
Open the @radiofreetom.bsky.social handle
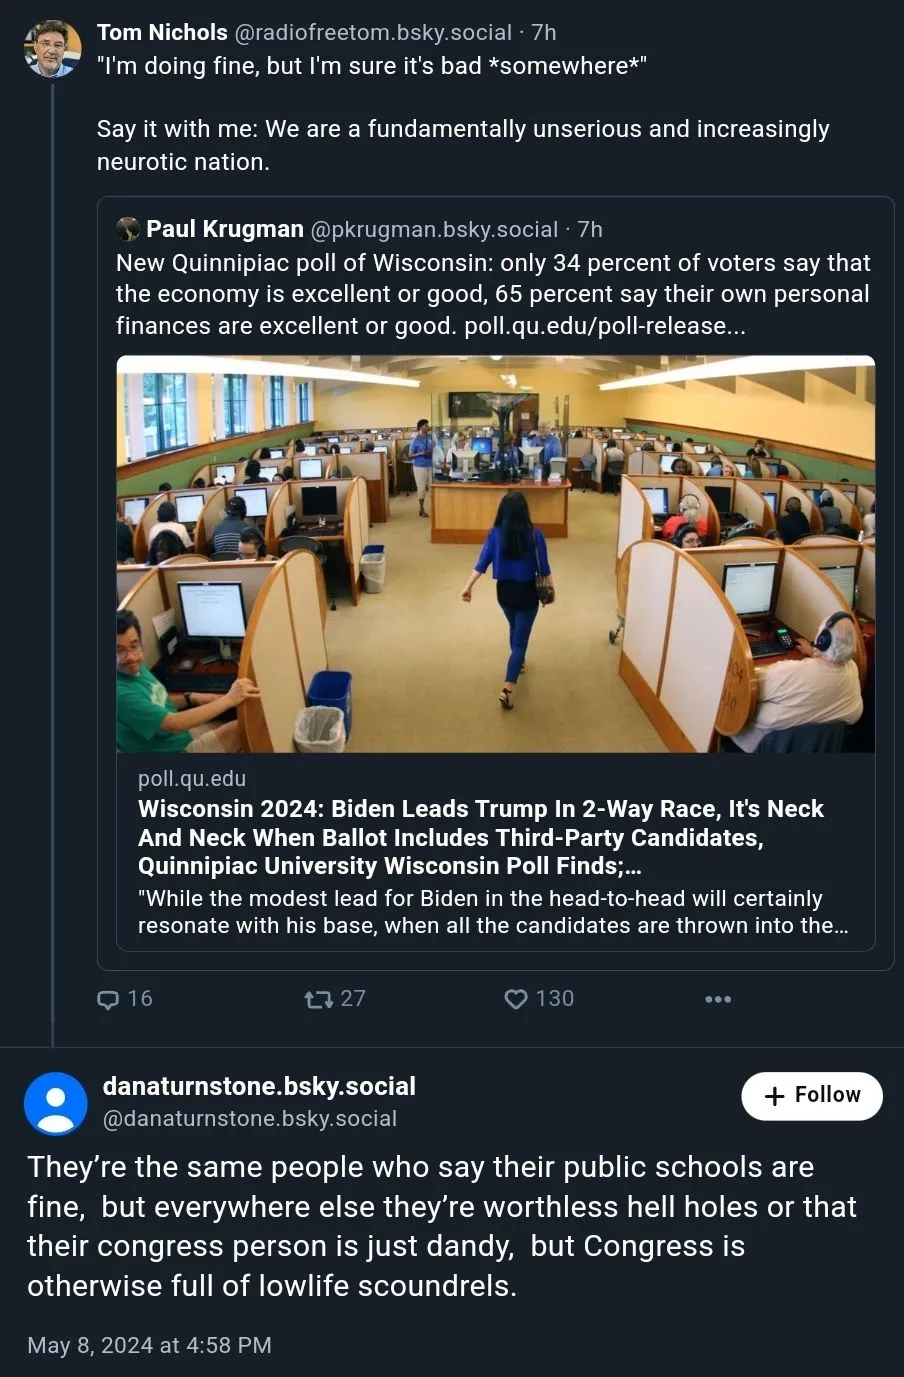[372, 33]
